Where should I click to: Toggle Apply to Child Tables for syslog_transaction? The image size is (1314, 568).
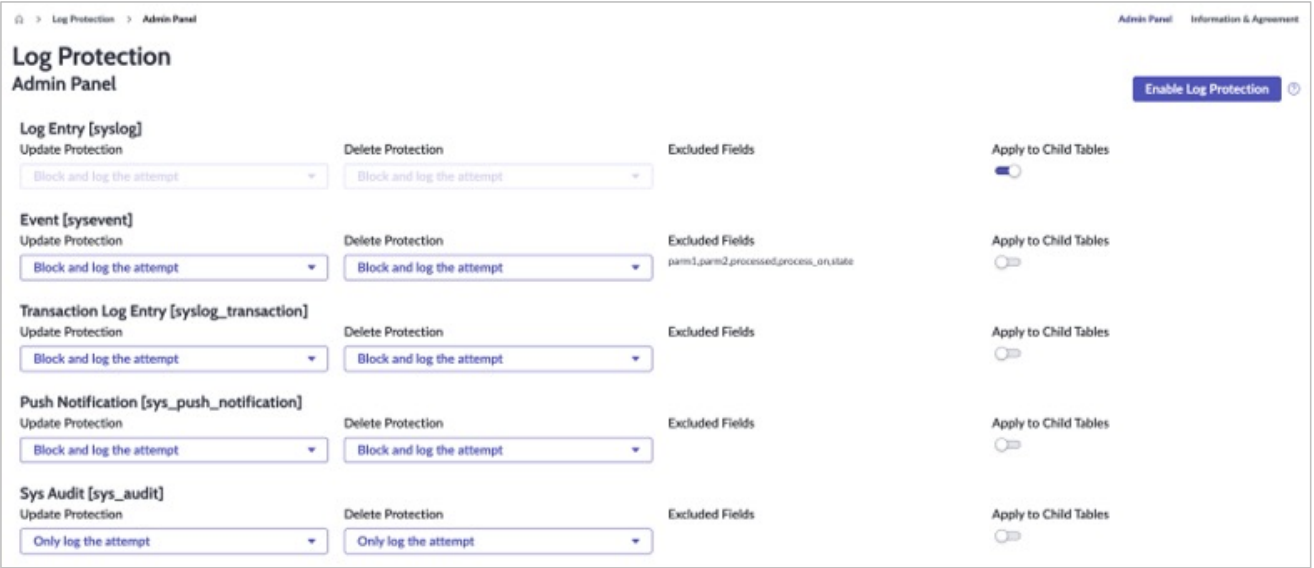click(x=1006, y=354)
